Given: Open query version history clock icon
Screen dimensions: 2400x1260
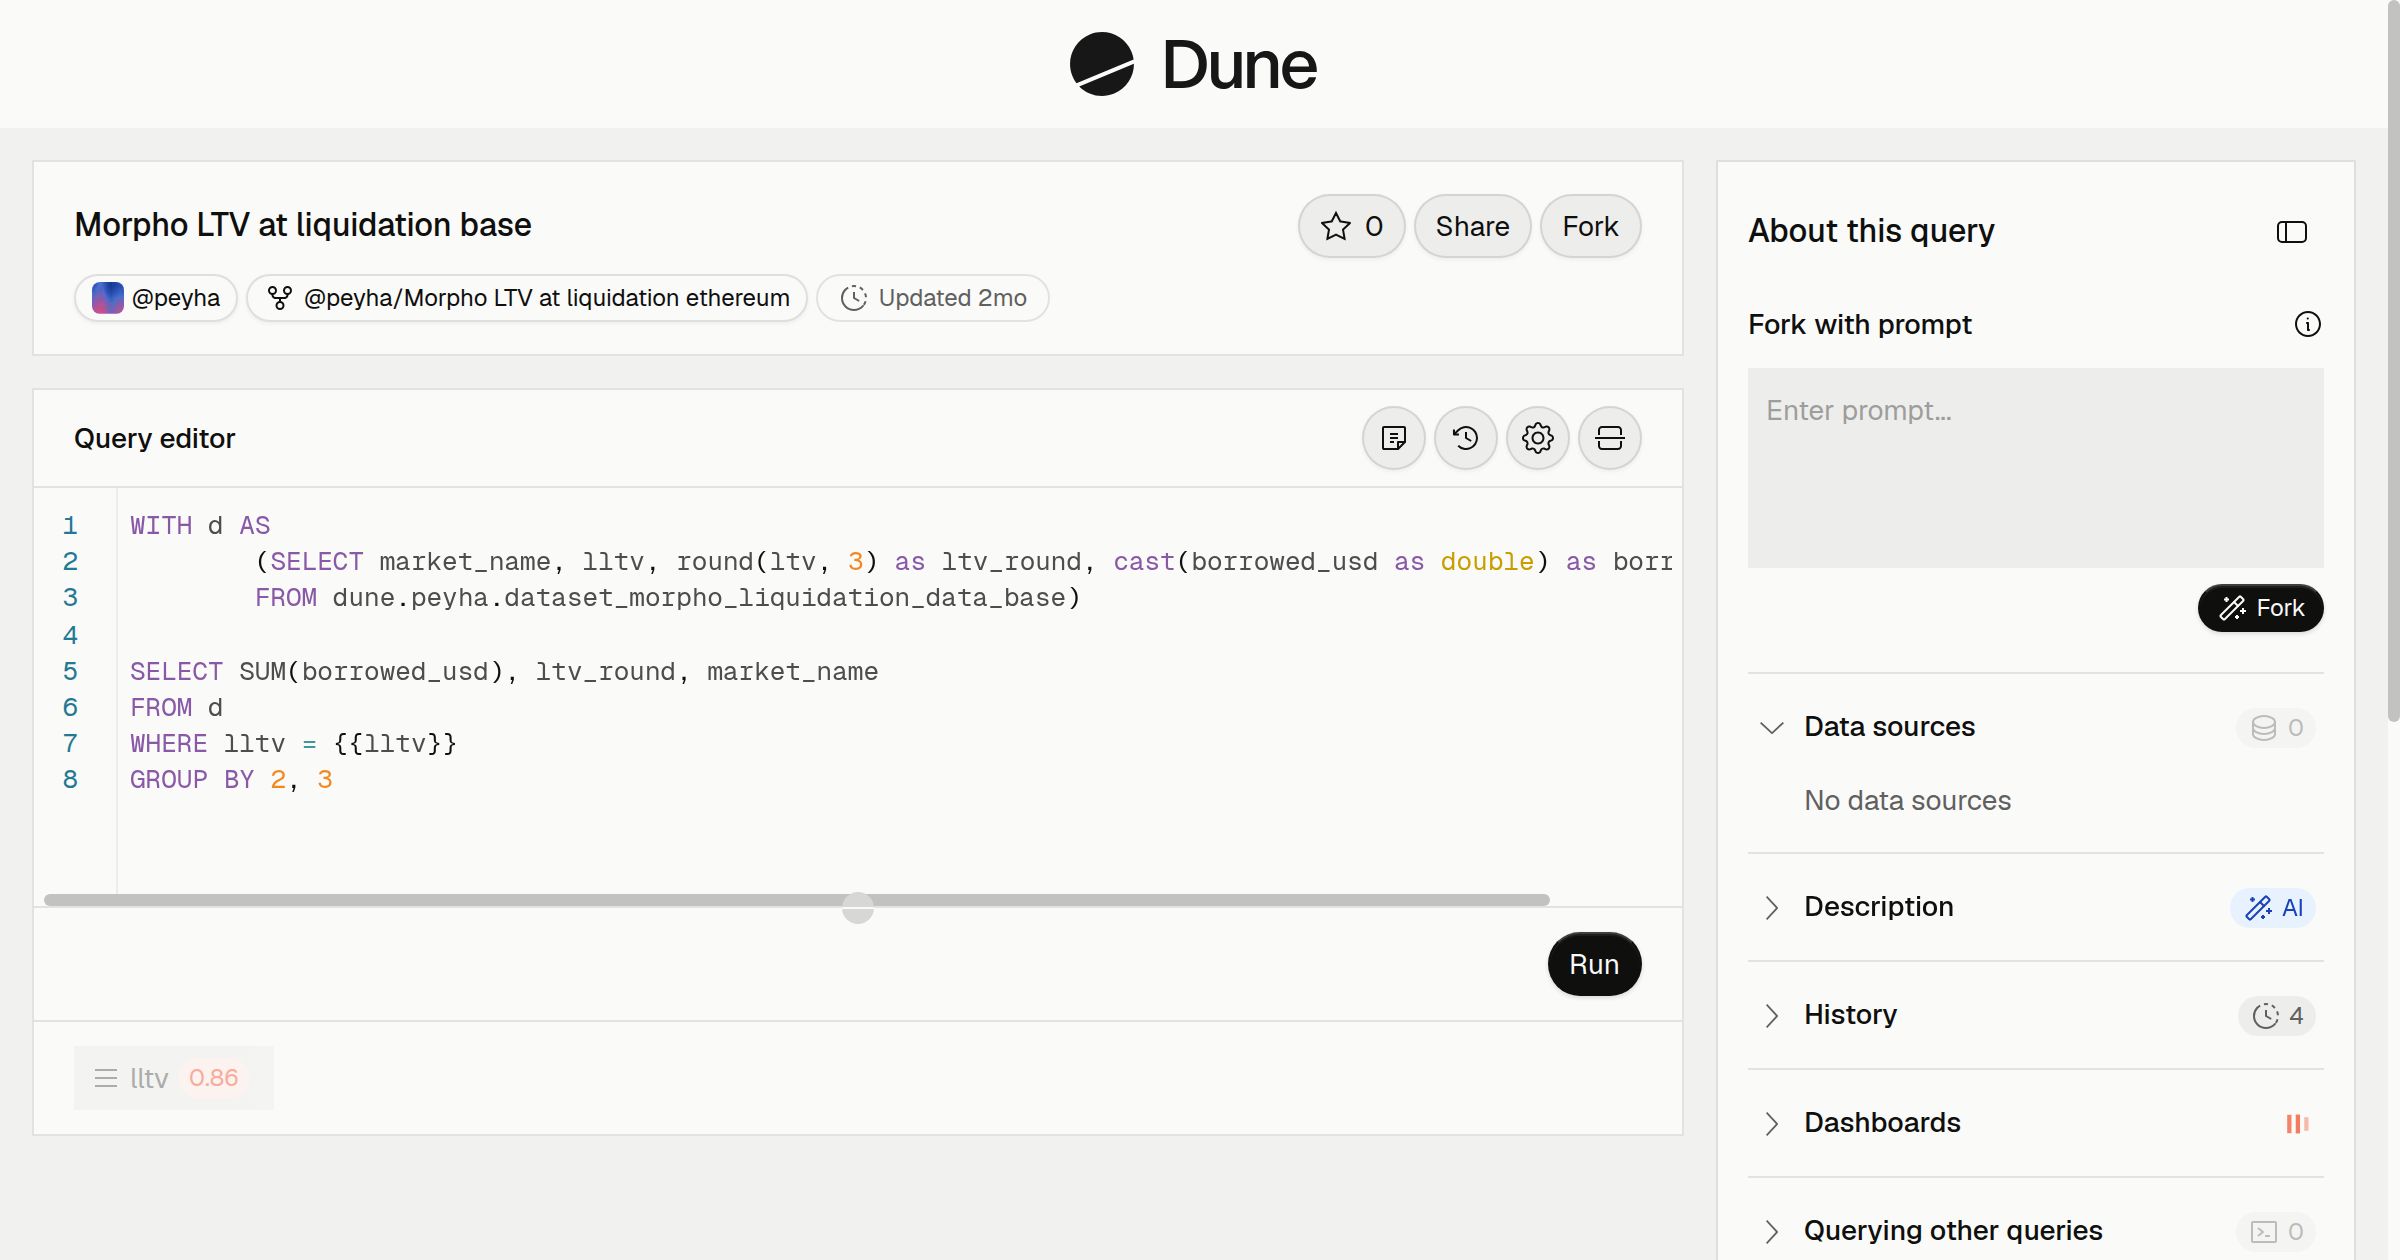Looking at the screenshot, I should tap(1465, 438).
